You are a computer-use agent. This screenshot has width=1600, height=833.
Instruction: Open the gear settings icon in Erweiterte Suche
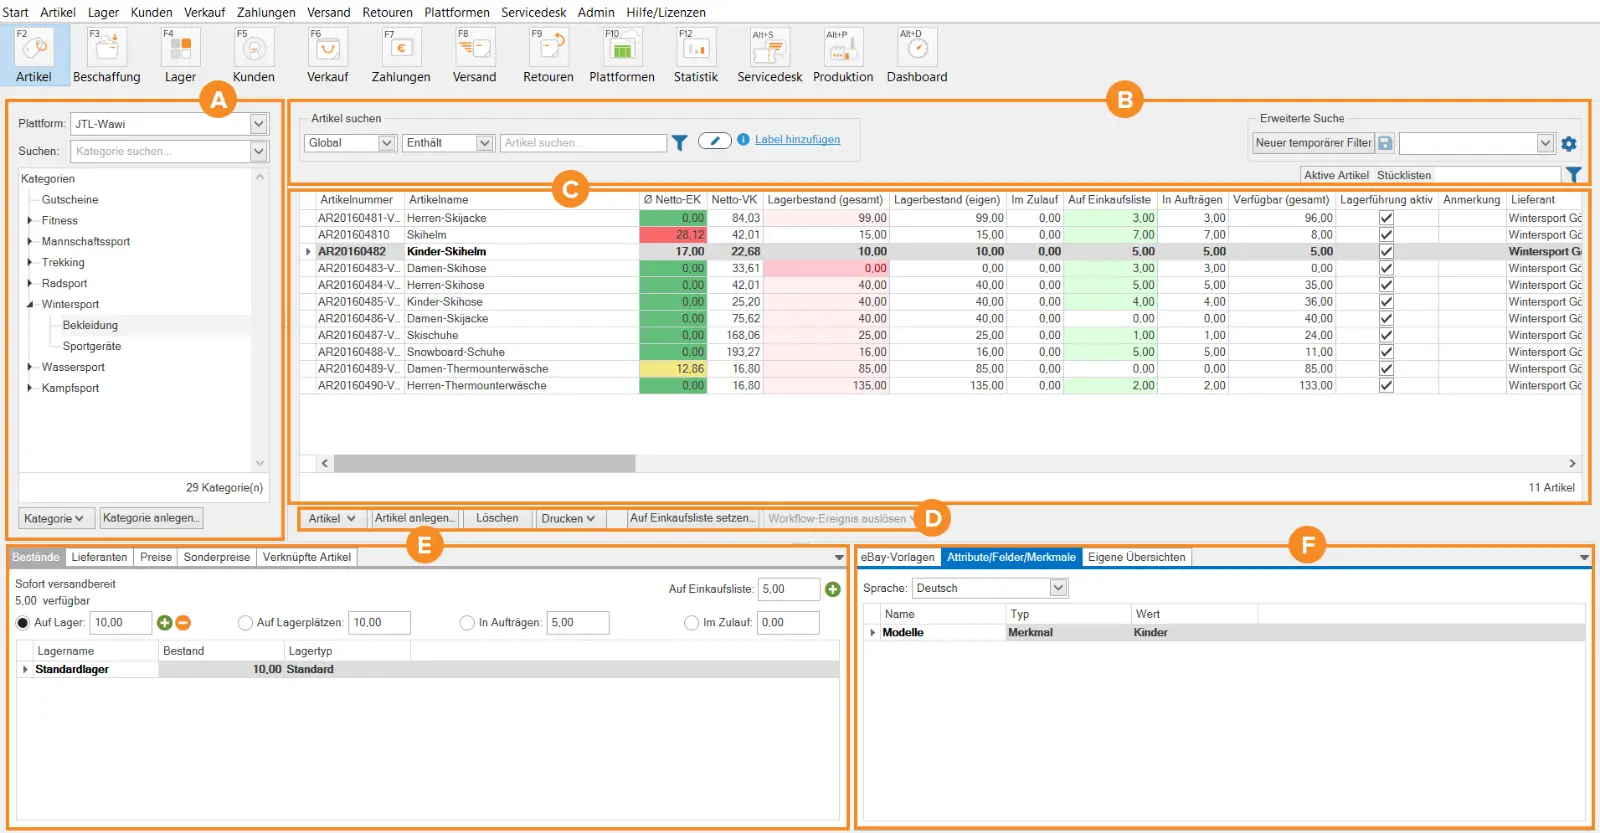point(1569,143)
